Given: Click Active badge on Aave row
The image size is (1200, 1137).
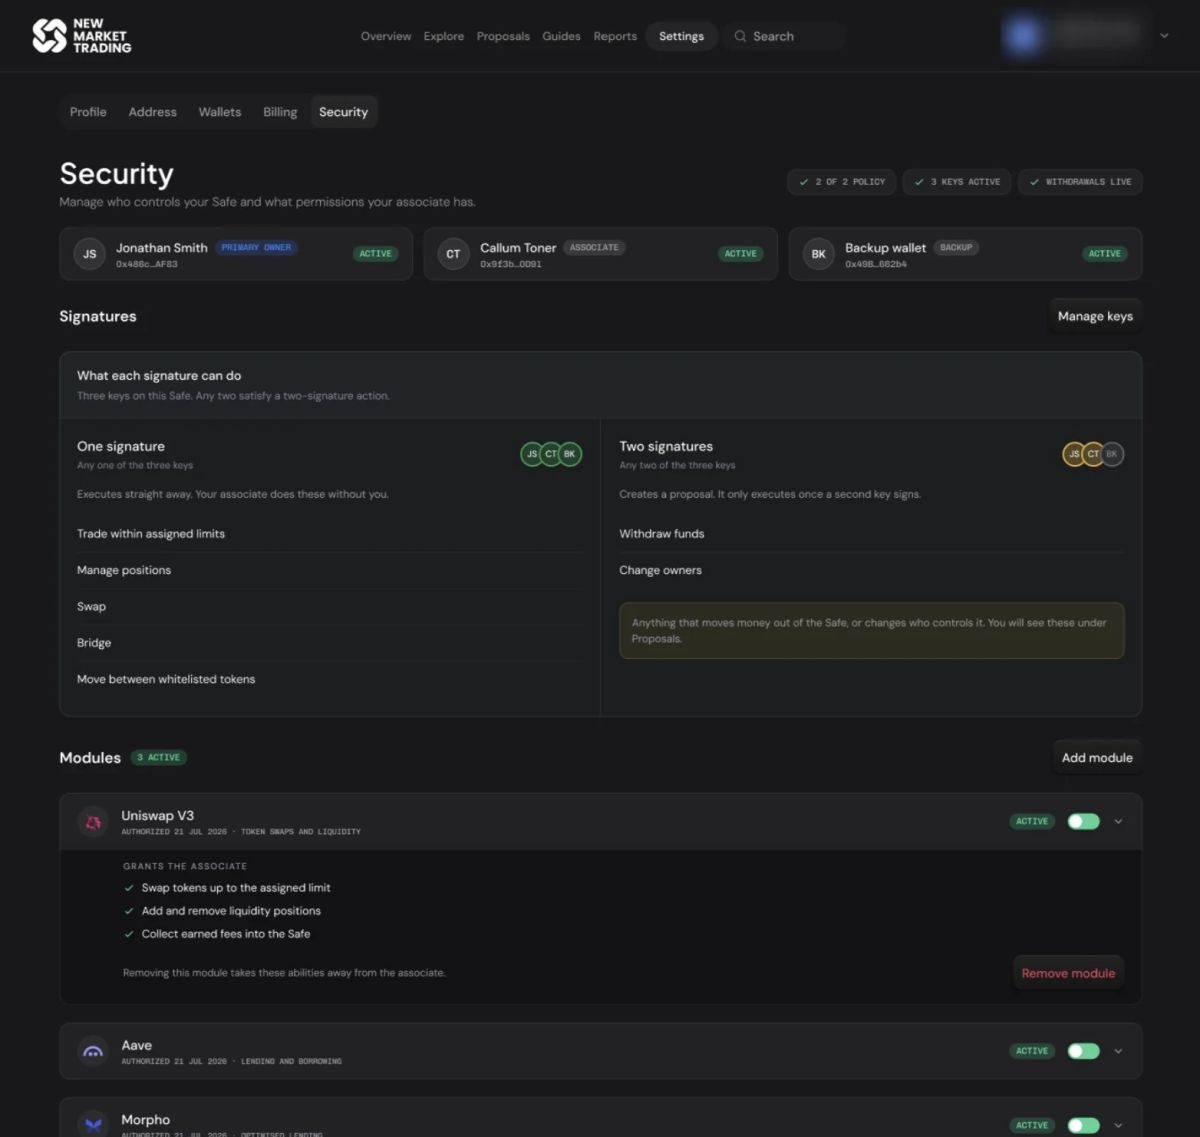Looking at the screenshot, I should (x=1032, y=1051).
